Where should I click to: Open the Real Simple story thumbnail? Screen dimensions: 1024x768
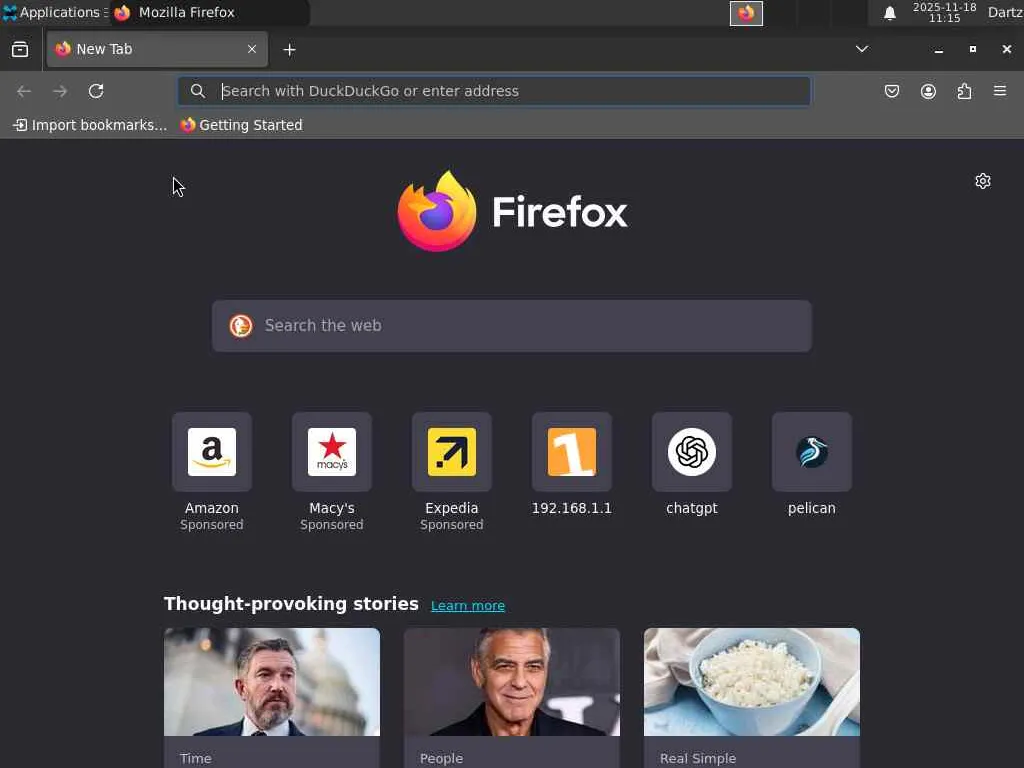coord(752,682)
